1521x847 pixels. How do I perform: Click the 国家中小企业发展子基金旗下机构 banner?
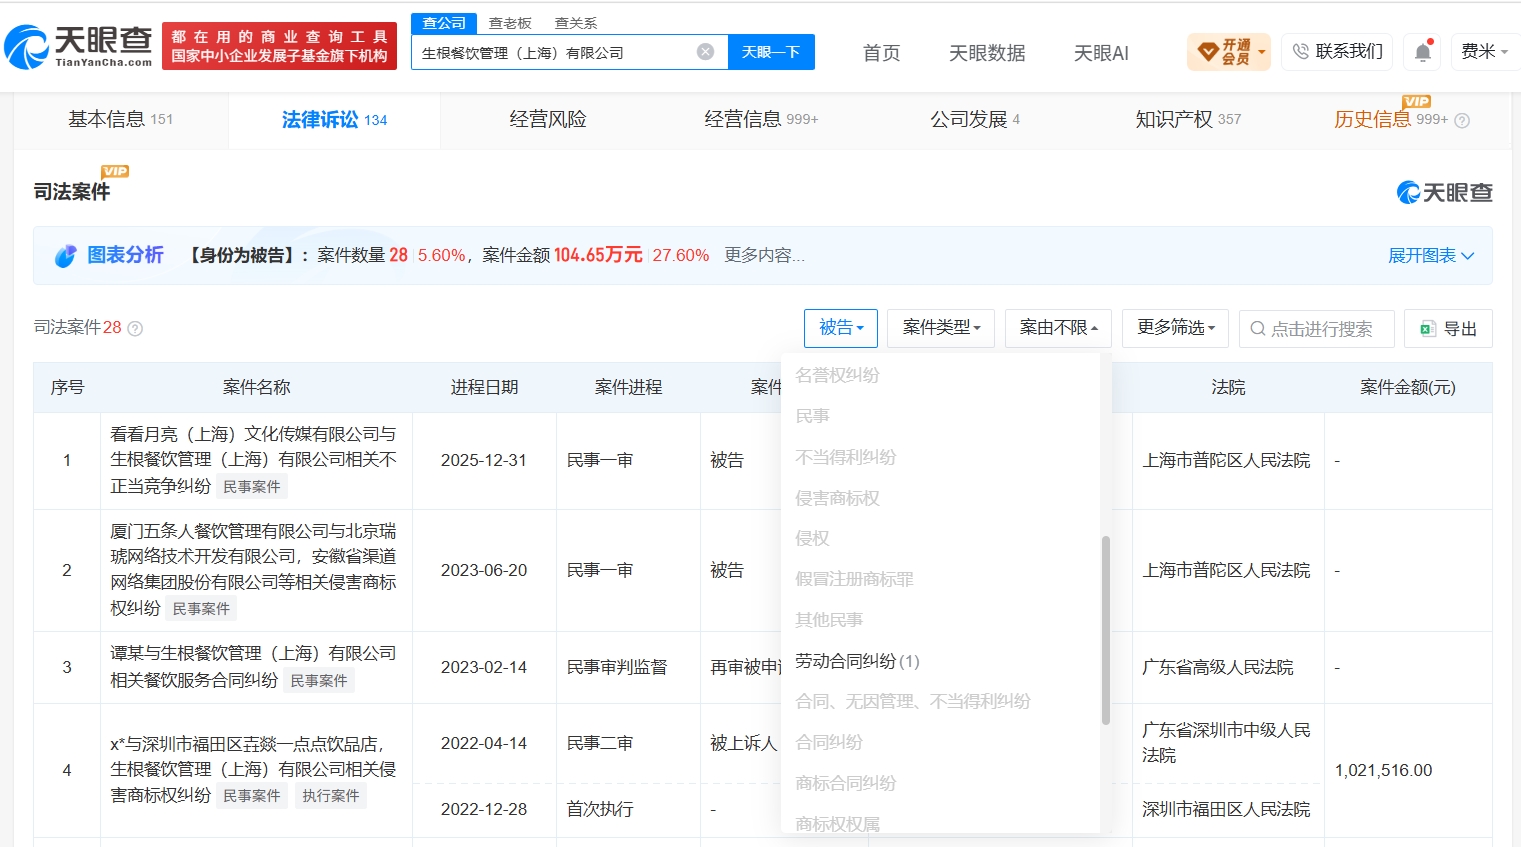point(279,56)
